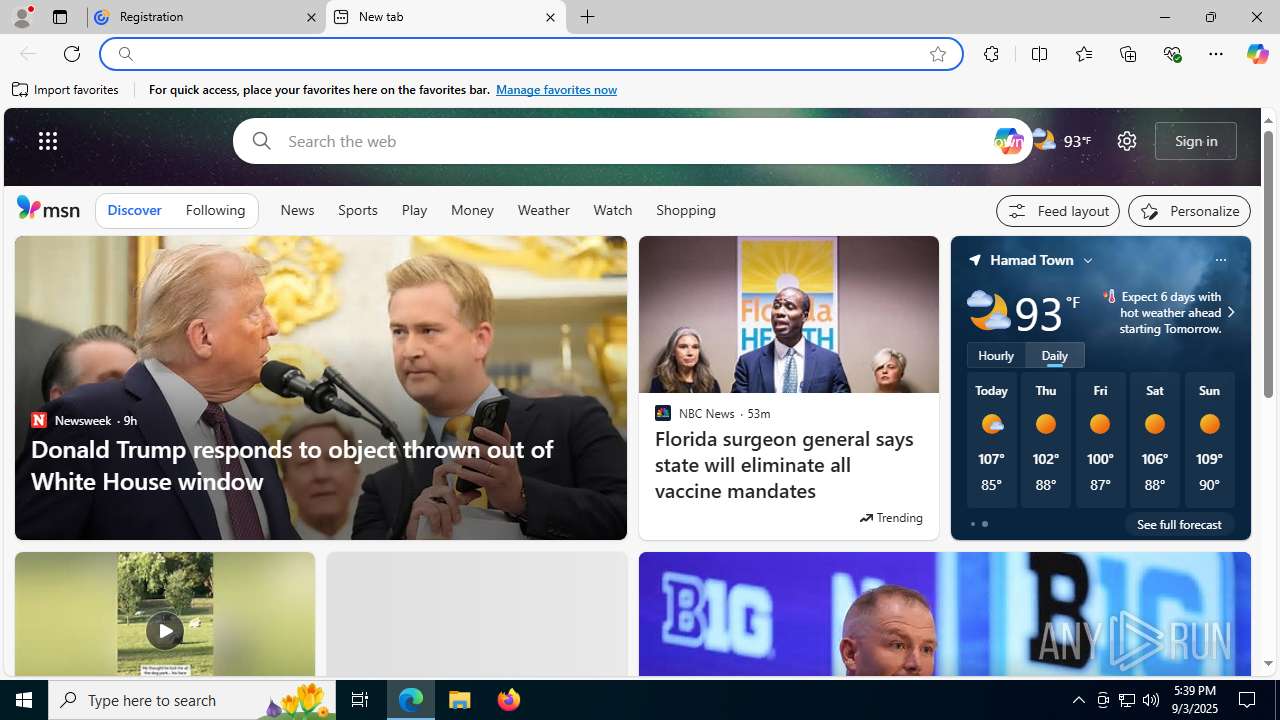Expand the Hamad Town location dropdown
This screenshot has height=720, width=1280.
point(1088,260)
